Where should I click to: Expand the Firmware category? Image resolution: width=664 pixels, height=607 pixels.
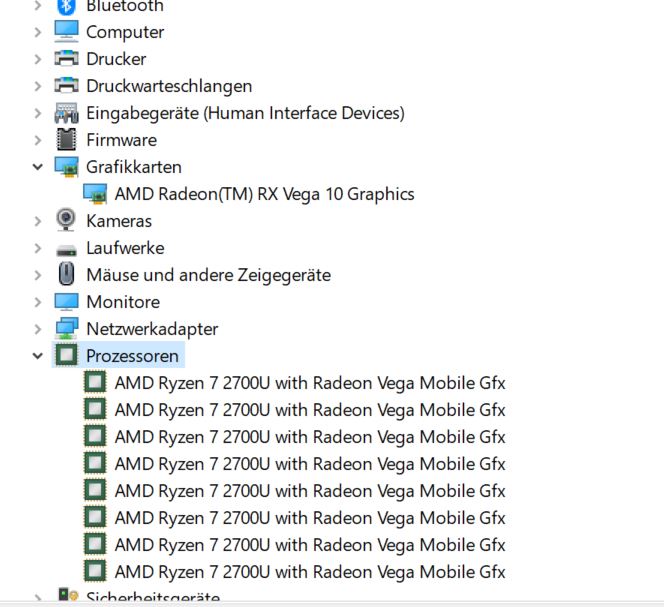tap(38, 140)
